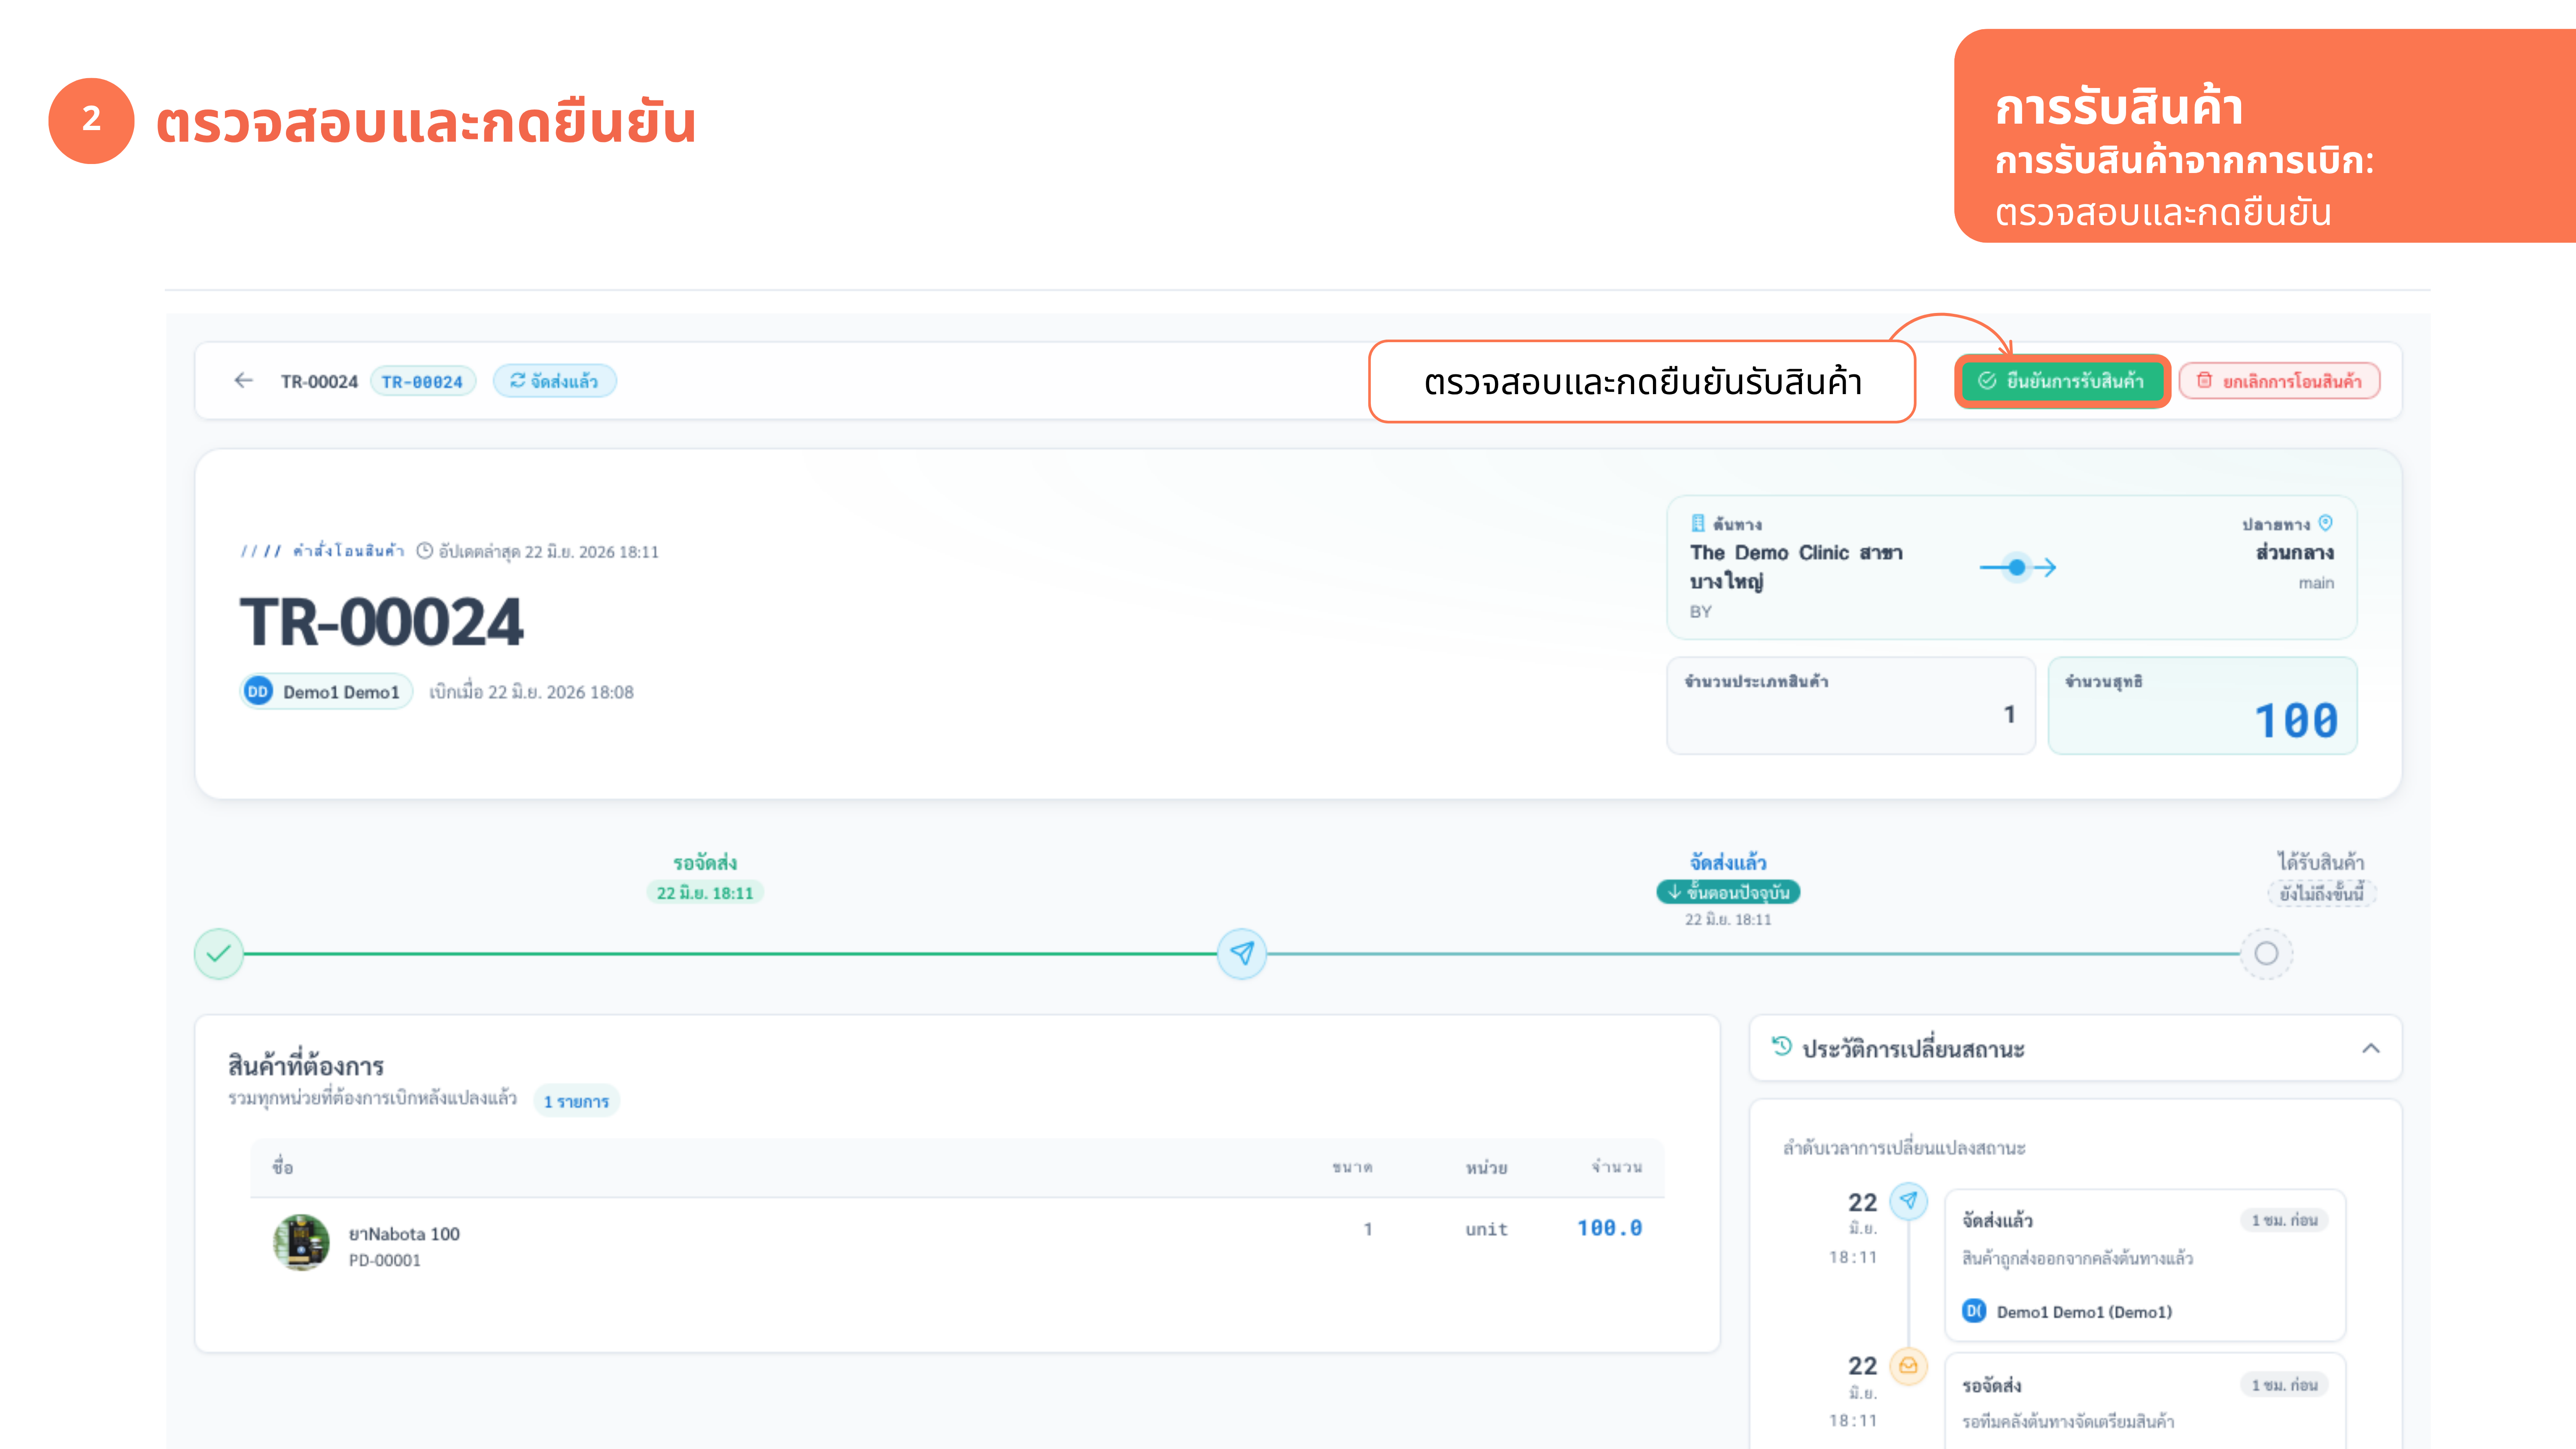Click the ส่วนกลาง destination text
Screen dimensions: 2576x1449
click(x=2294, y=552)
